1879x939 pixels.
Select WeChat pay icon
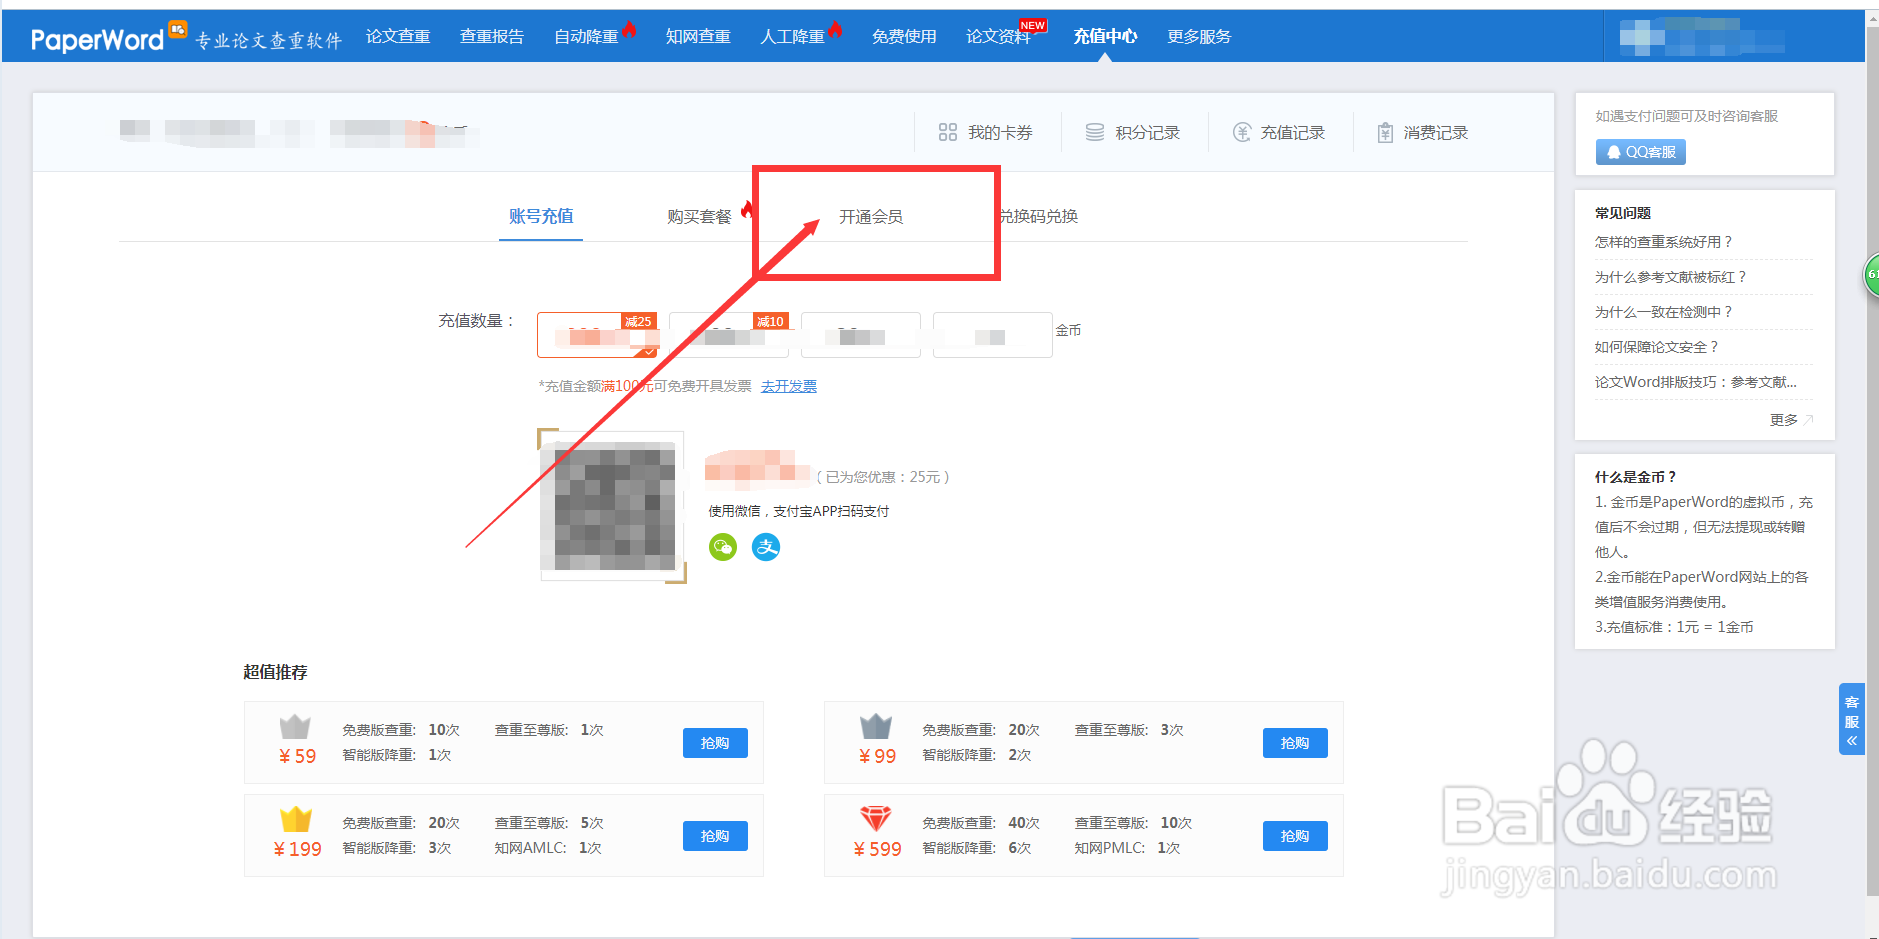(723, 547)
